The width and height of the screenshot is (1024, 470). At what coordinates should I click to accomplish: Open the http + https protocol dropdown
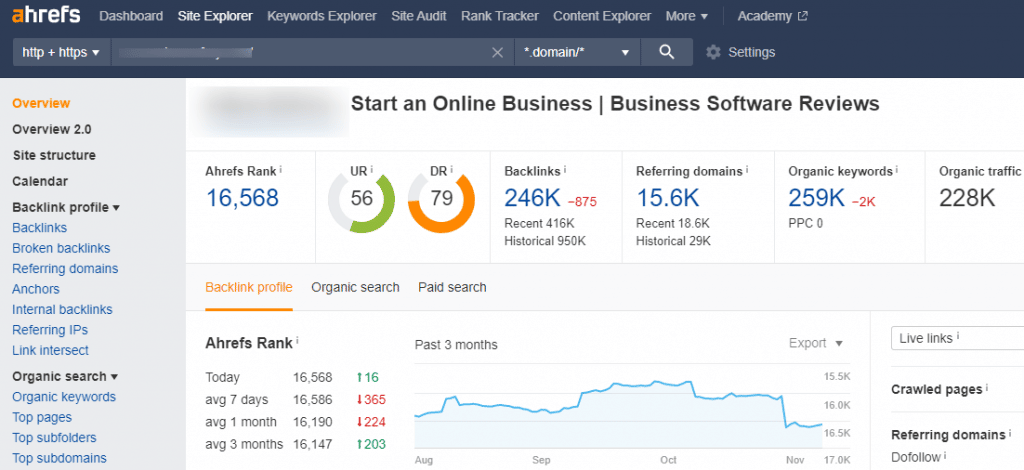pyautogui.click(x=61, y=52)
